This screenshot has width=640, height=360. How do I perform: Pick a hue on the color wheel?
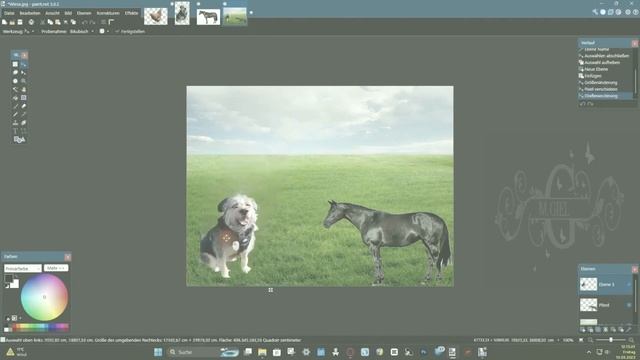click(x=44, y=297)
